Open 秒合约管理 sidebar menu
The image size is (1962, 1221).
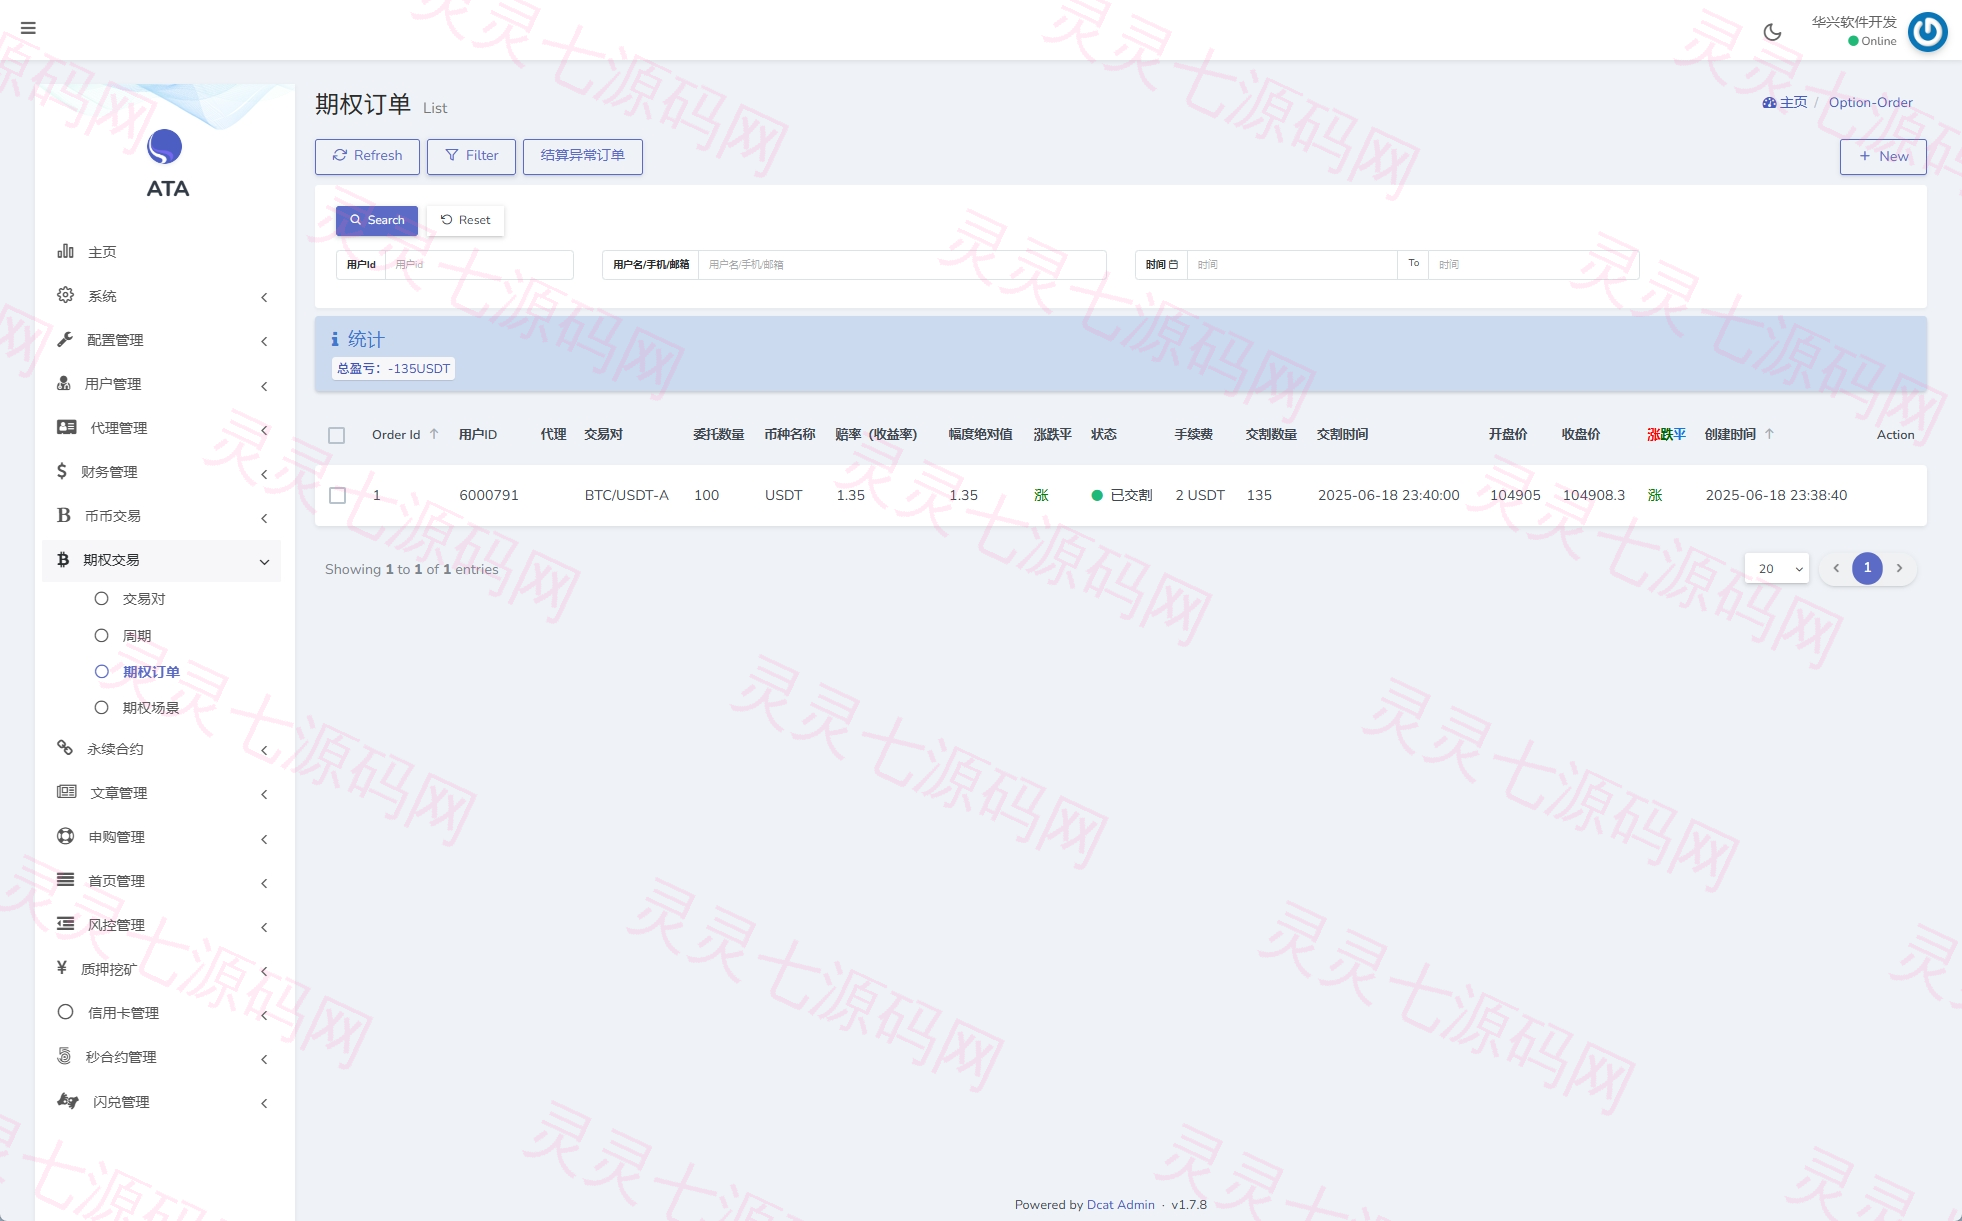click(x=161, y=1057)
